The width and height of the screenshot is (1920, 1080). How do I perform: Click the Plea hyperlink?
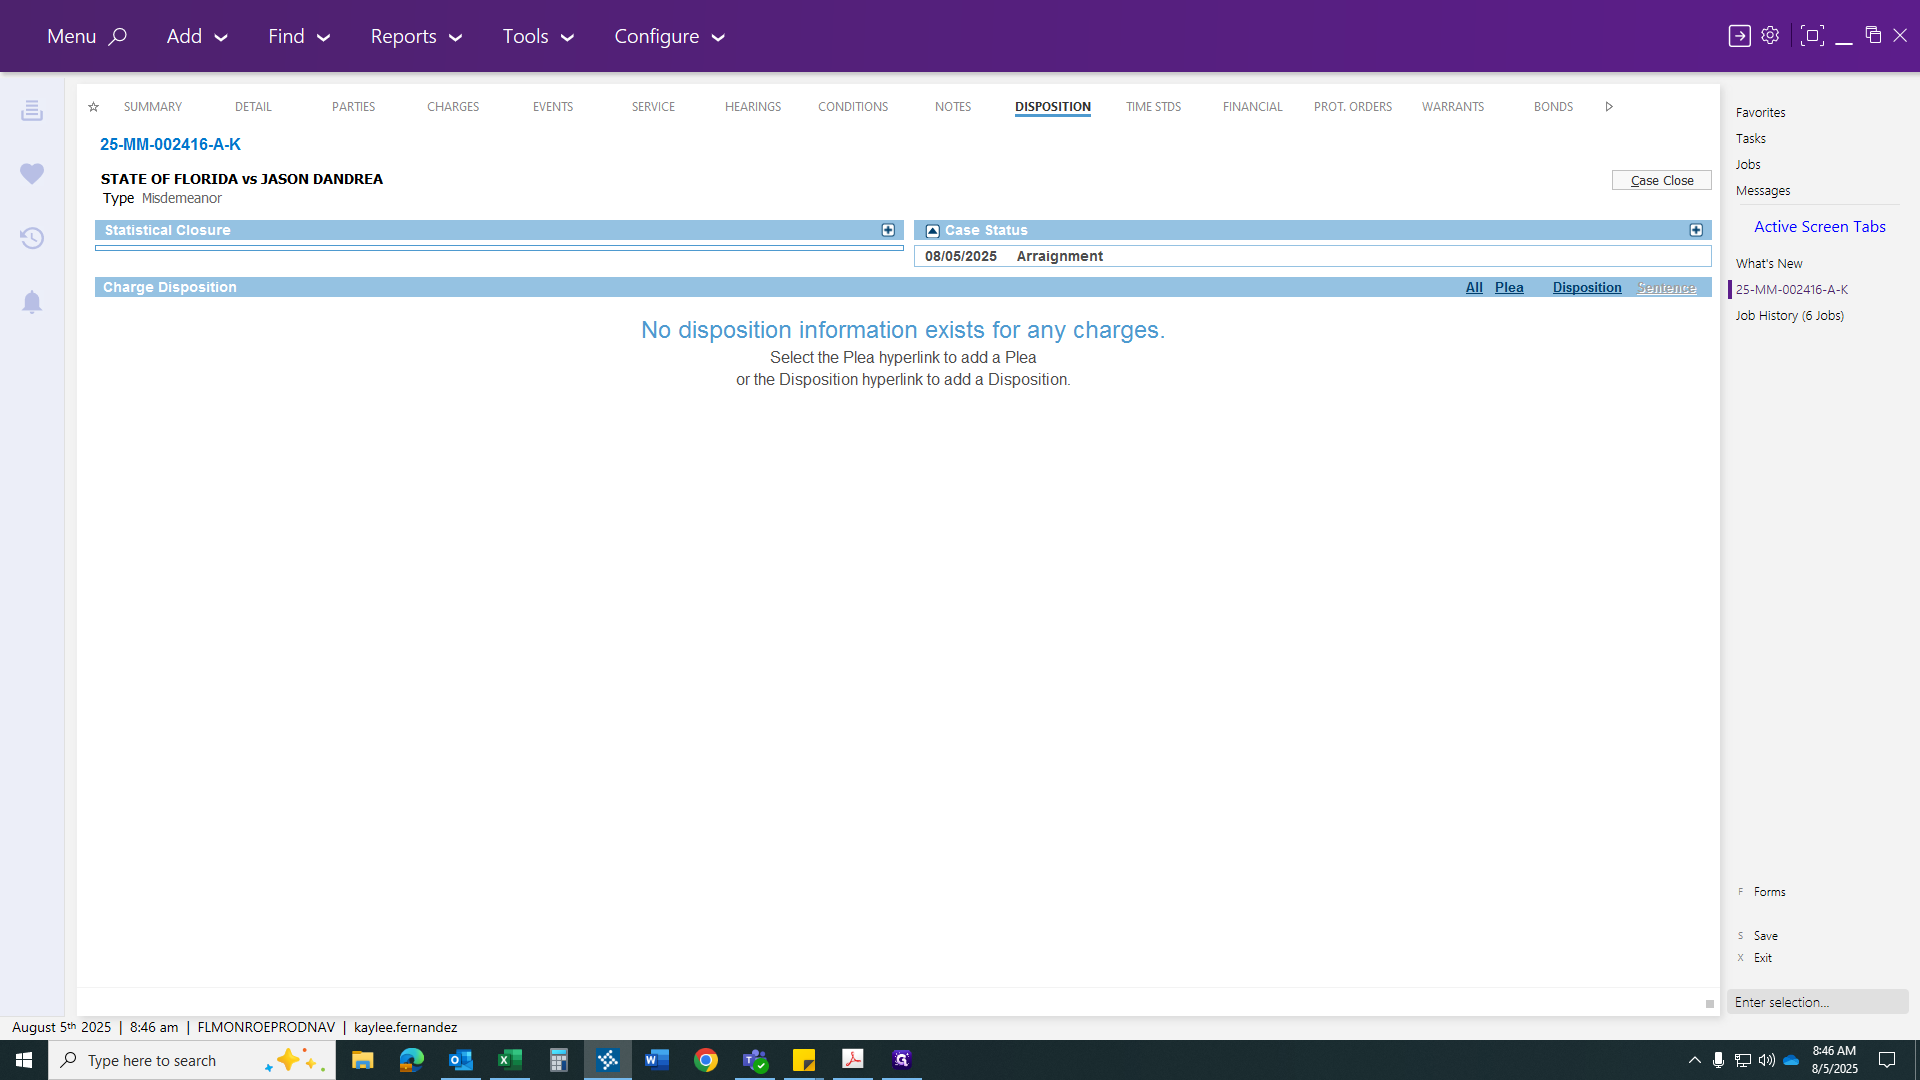tap(1509, 288)
